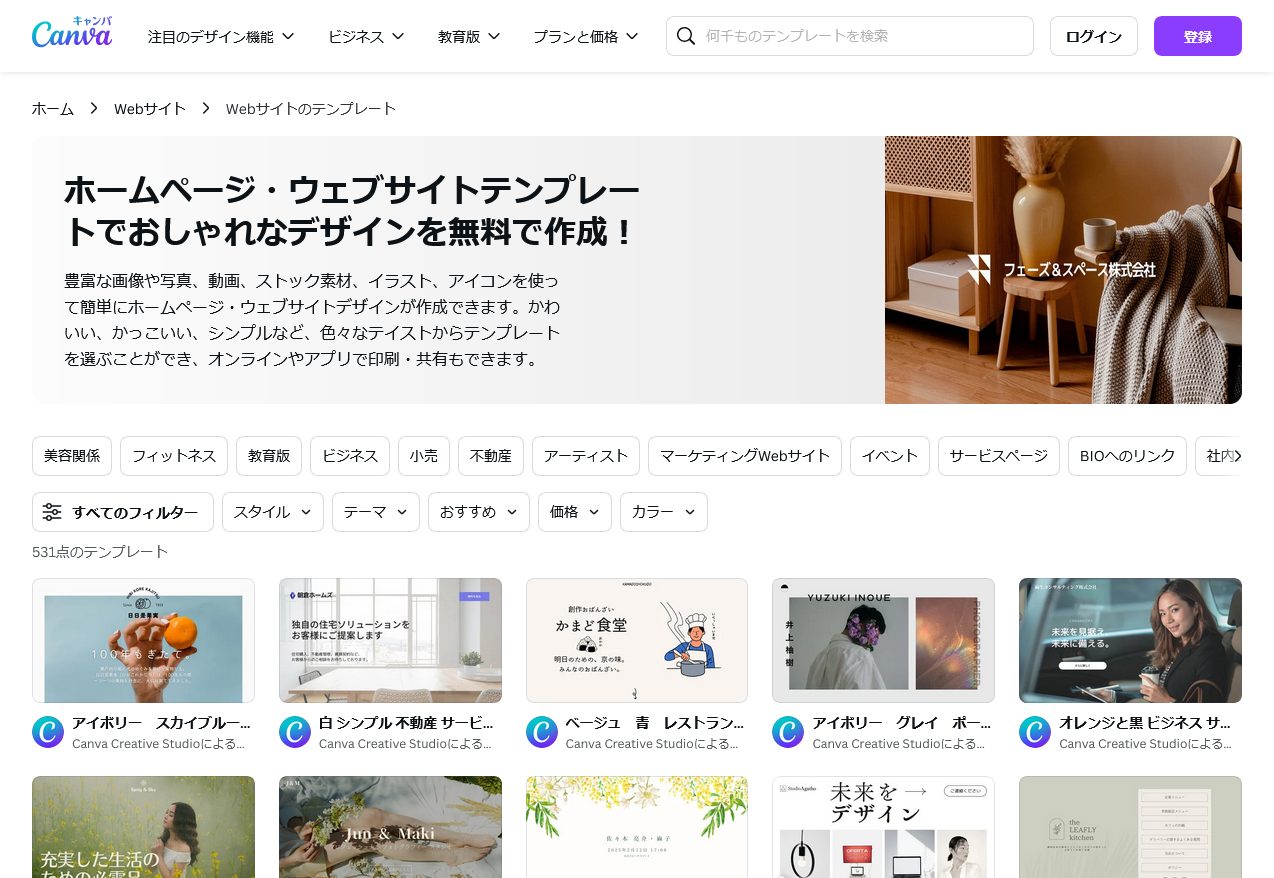Viewport: 1274px width, 878px height.
Task: Open the かまど食堂 restaurant template thumbnail
Action: (637, 640)
